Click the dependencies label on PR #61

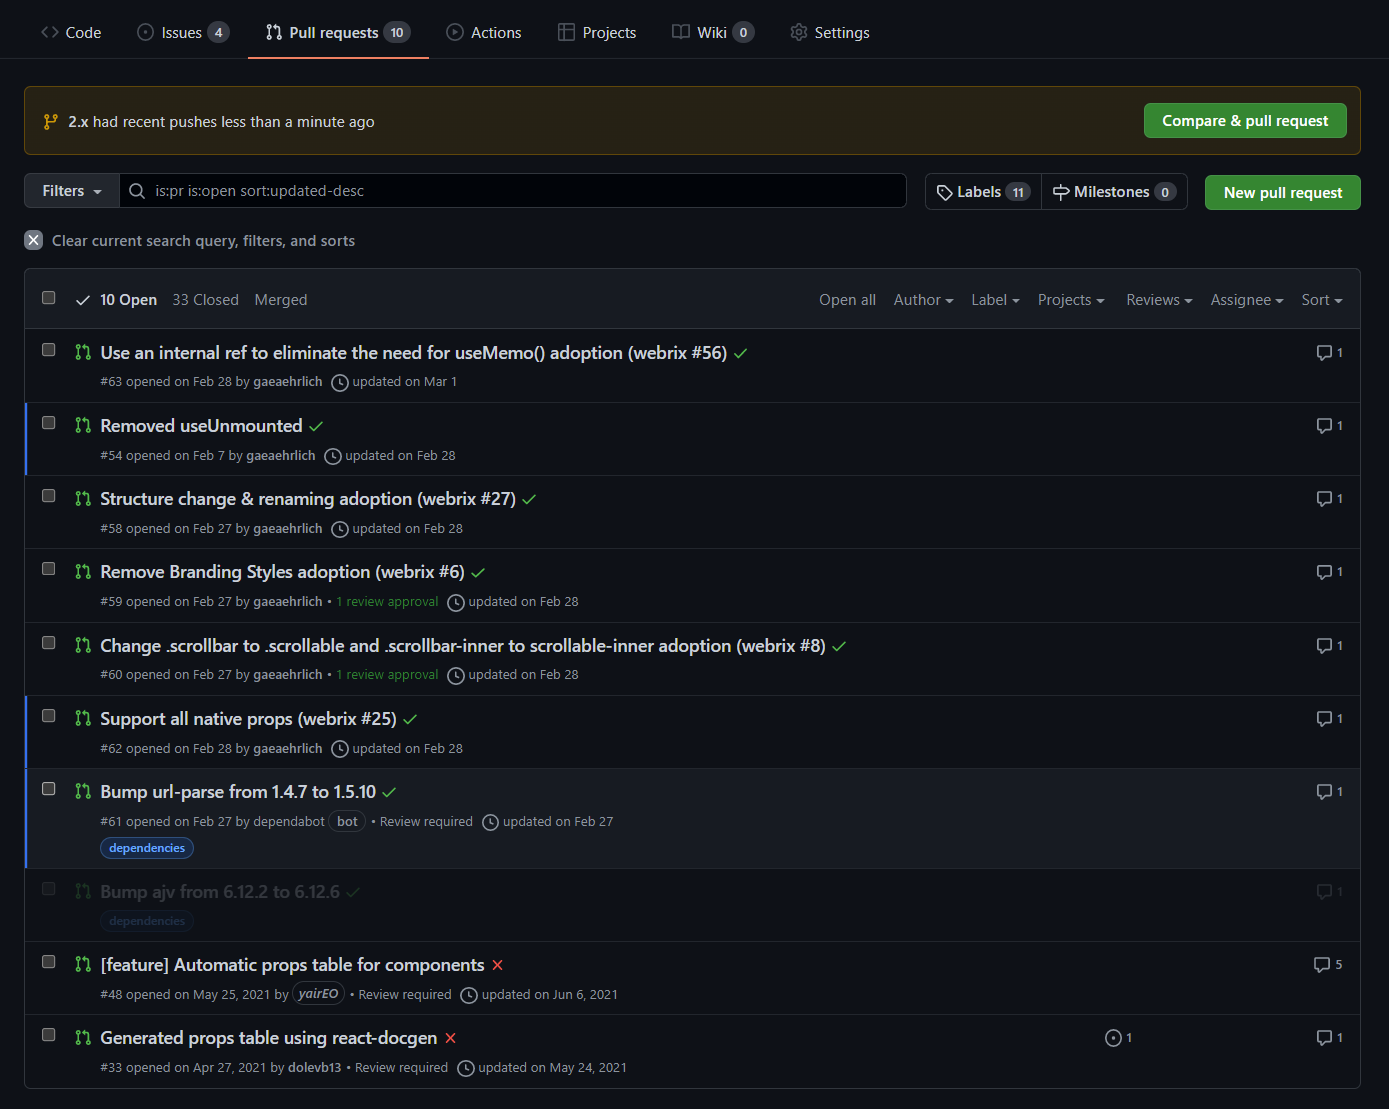pyautogui.click(x=146, y=847)
